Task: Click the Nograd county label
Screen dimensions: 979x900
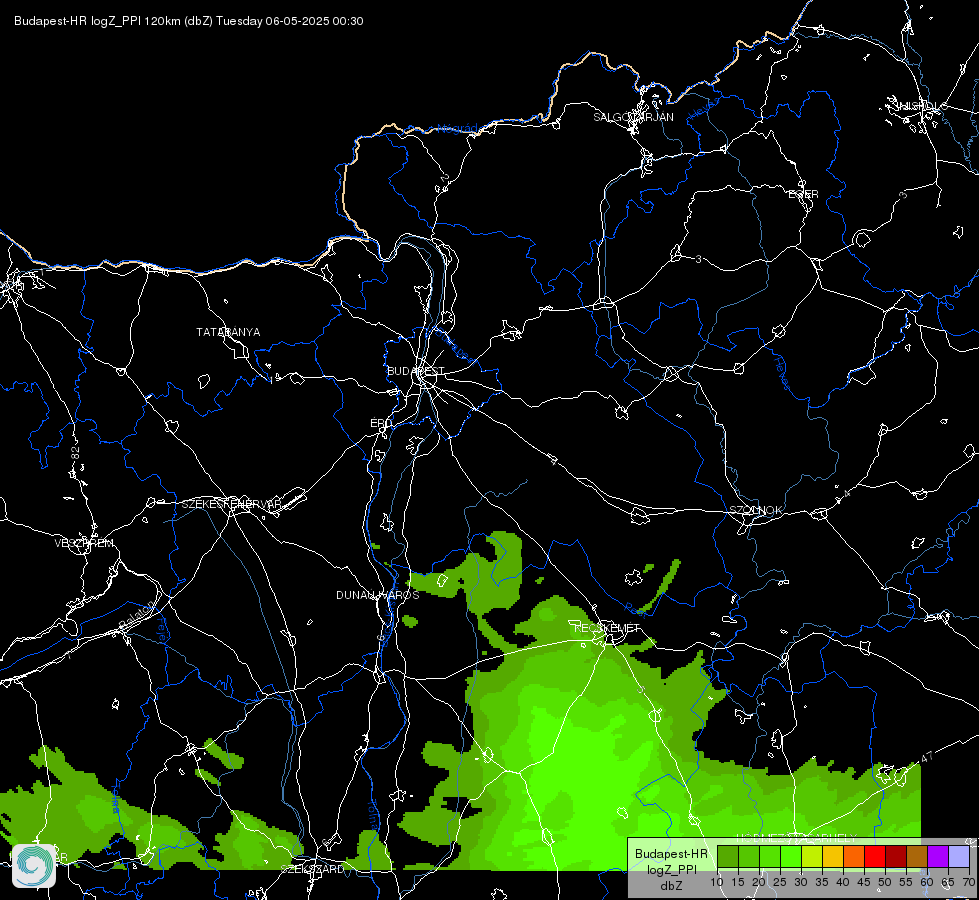Action: (x=457, y=129)
